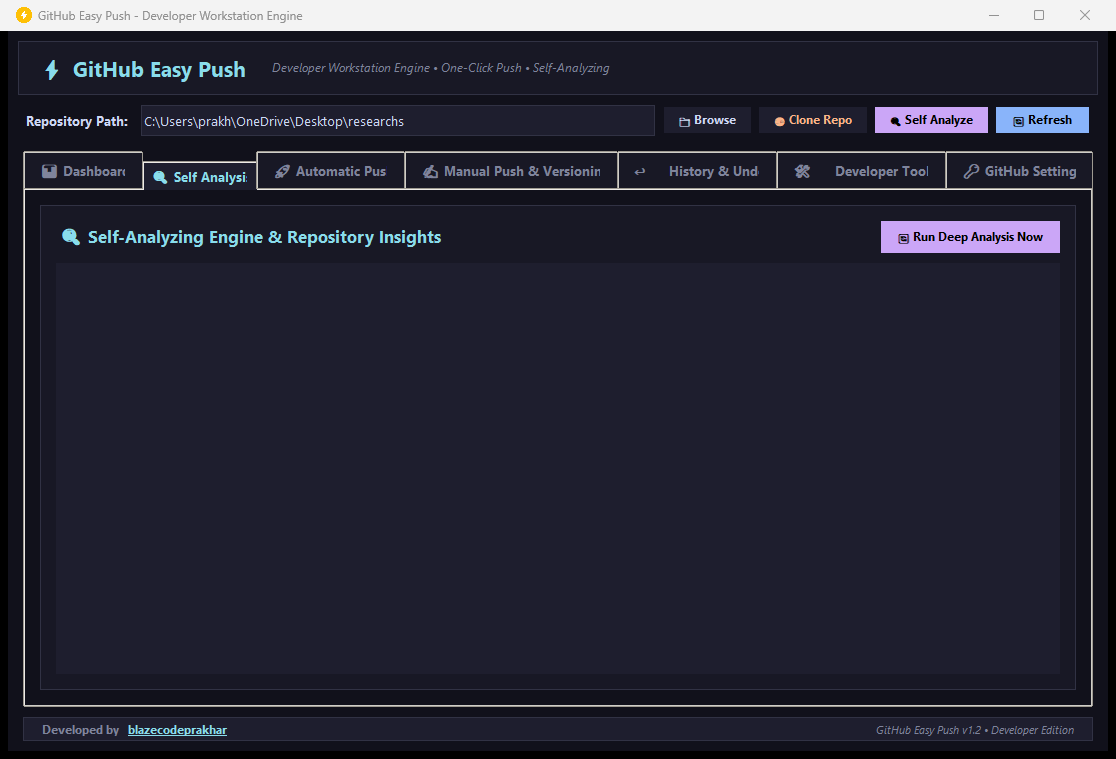
Task: Run Deep Analysis Now
Action: (x=970, y=237)
